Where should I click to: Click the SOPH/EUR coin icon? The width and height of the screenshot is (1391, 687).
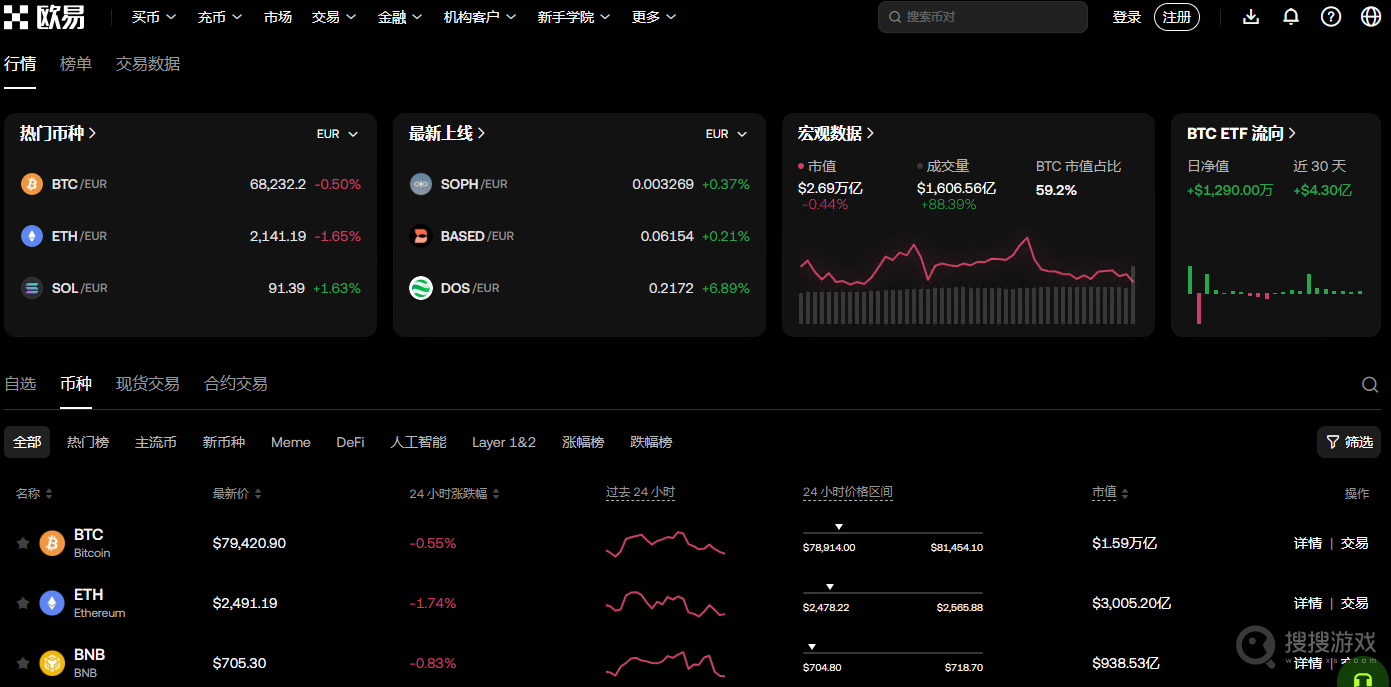point(421,184)
